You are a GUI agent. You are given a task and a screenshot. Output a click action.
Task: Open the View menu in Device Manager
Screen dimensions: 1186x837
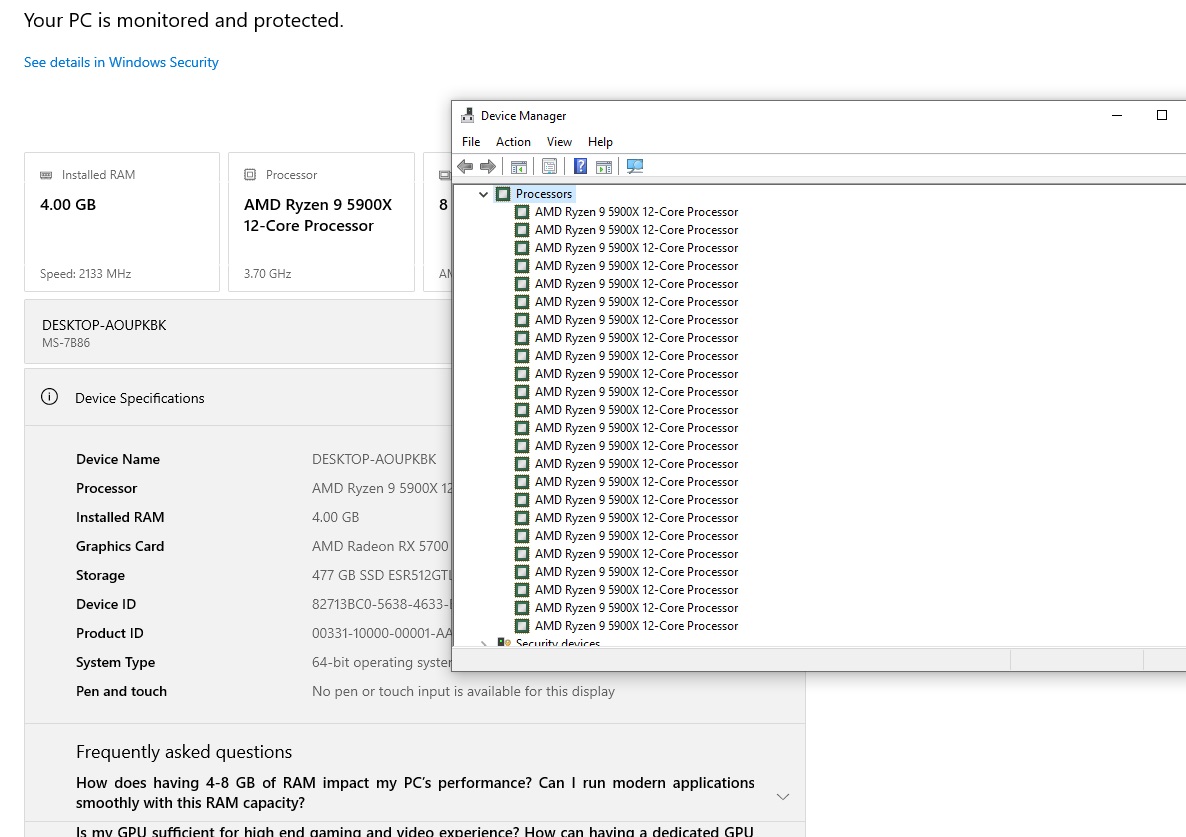[x=559, y=142]
